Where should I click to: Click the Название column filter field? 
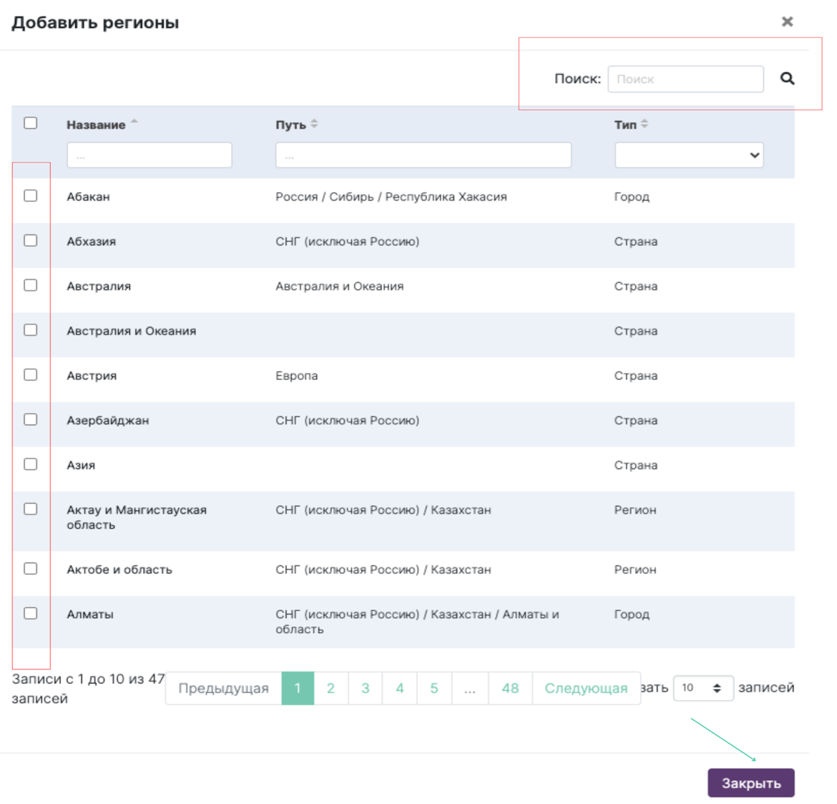tap(149, 155)
